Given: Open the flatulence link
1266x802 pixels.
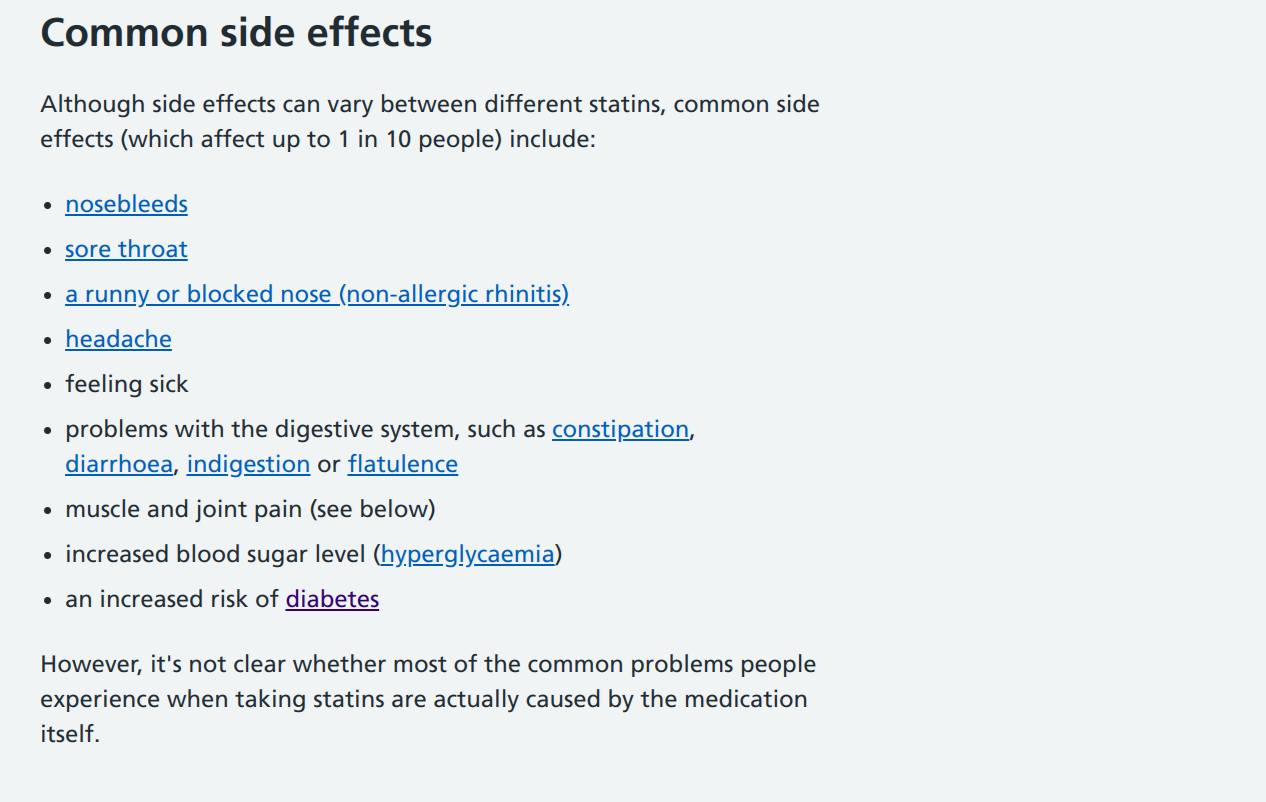Looking at the screenshot, I should [x=403, y=464].
